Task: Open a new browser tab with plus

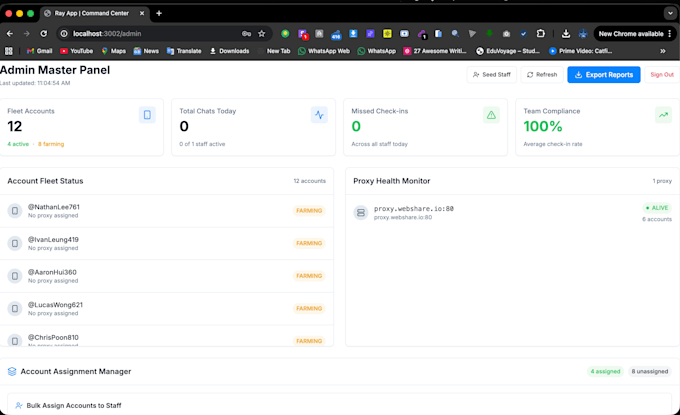Action: point(159,13)
